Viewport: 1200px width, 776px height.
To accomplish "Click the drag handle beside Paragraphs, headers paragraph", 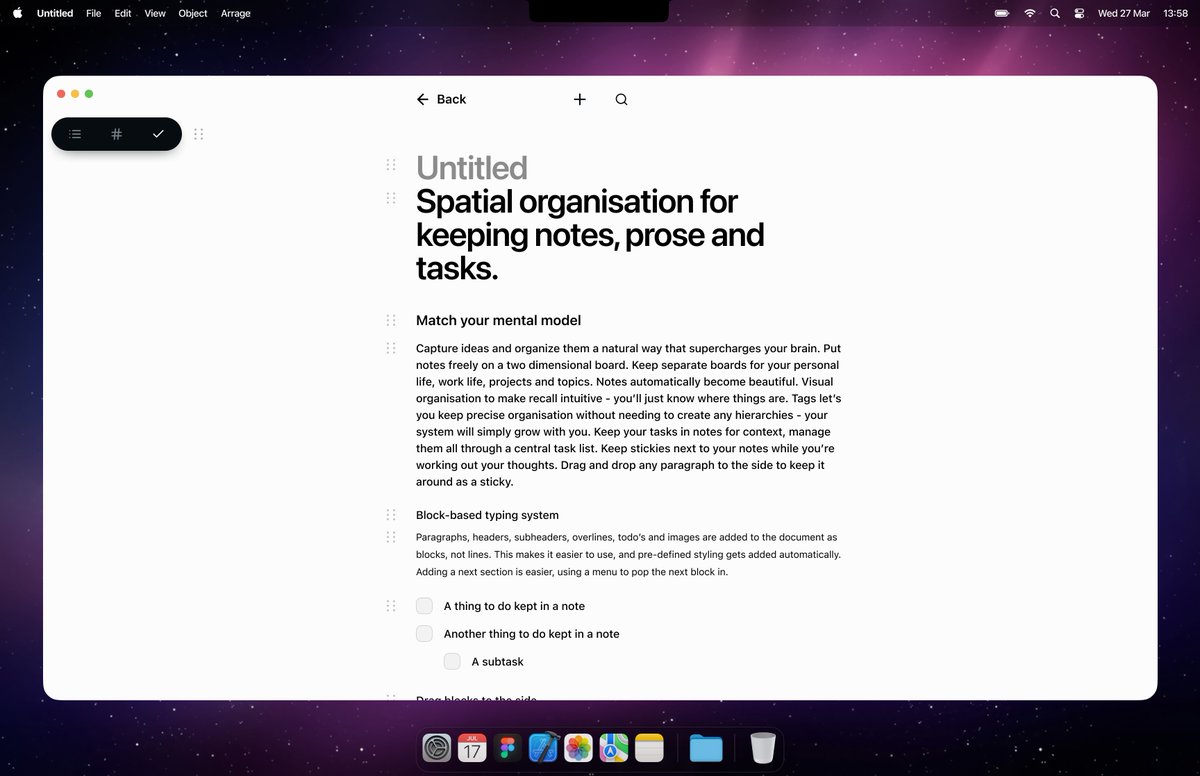I will coord(391,537).
